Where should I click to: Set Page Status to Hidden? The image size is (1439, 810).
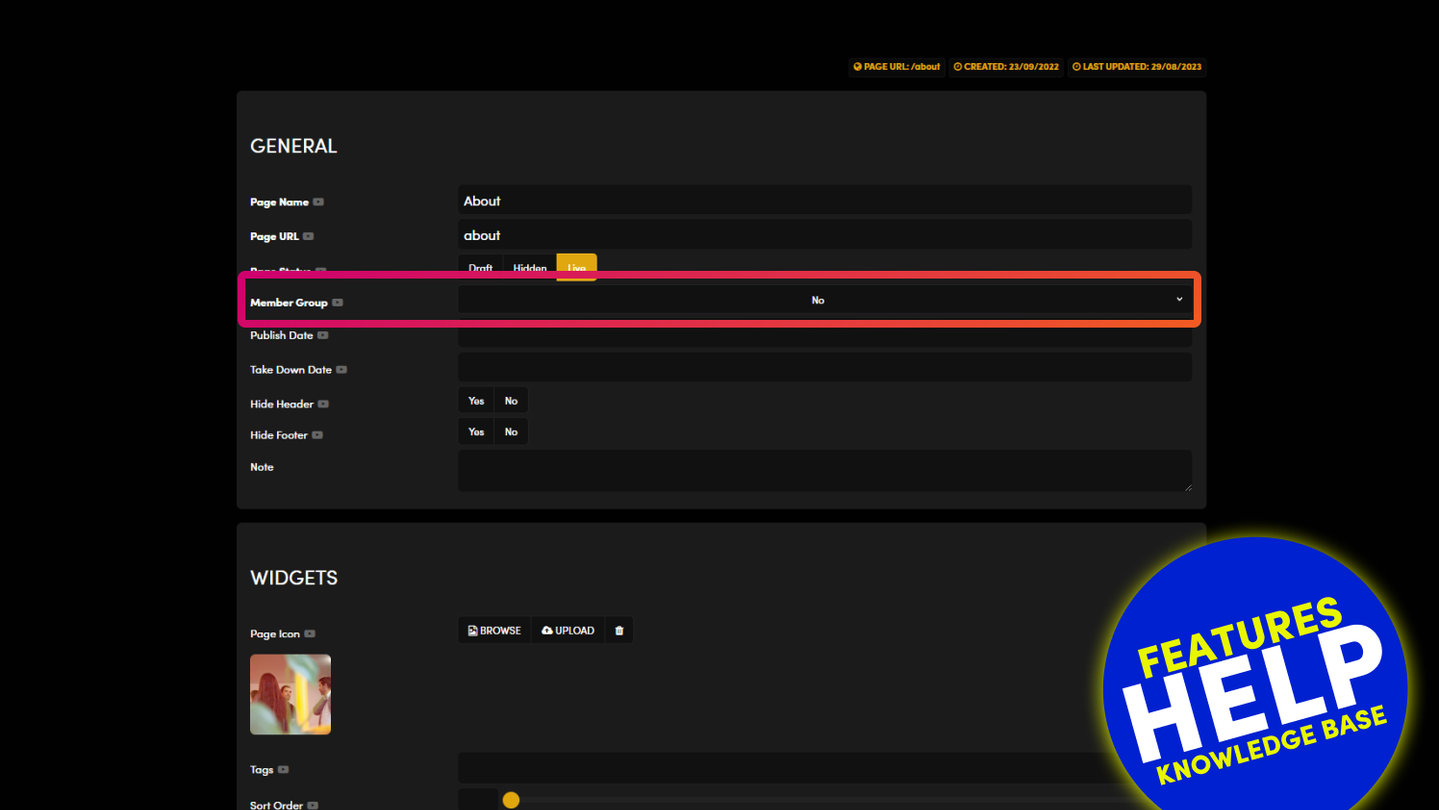pos(530,267)
